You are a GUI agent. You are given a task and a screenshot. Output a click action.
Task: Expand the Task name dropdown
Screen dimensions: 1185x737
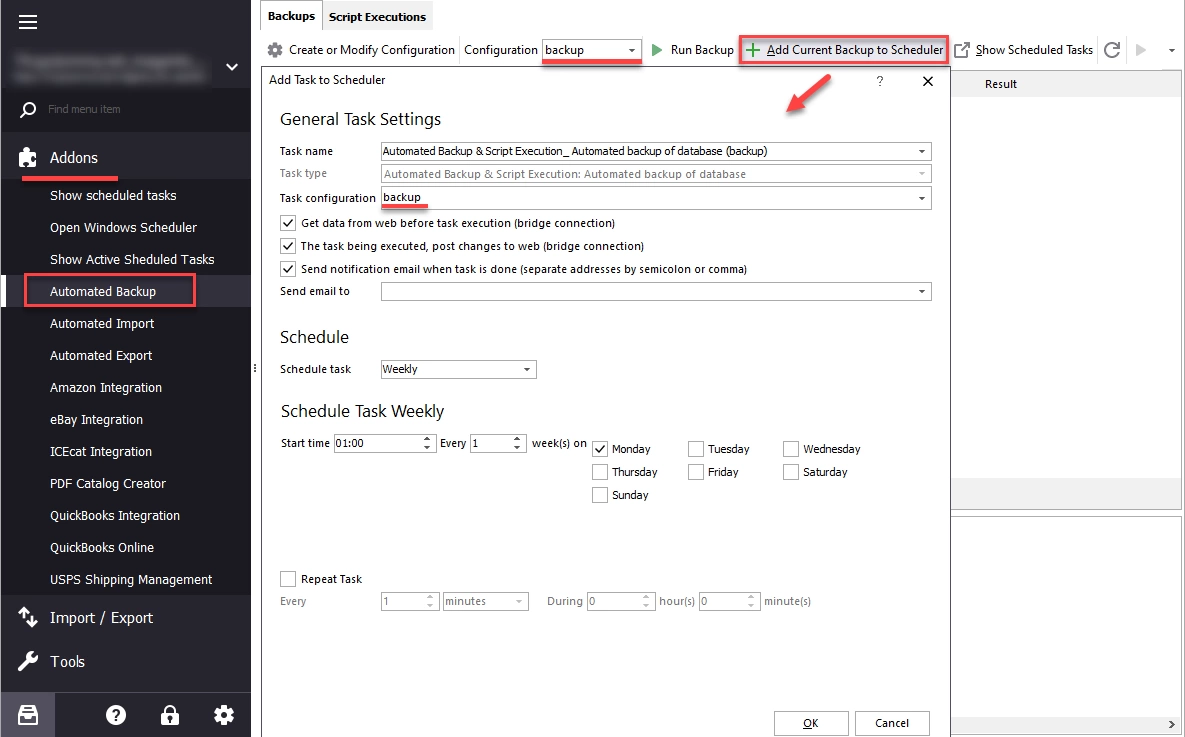click(922, 151)
